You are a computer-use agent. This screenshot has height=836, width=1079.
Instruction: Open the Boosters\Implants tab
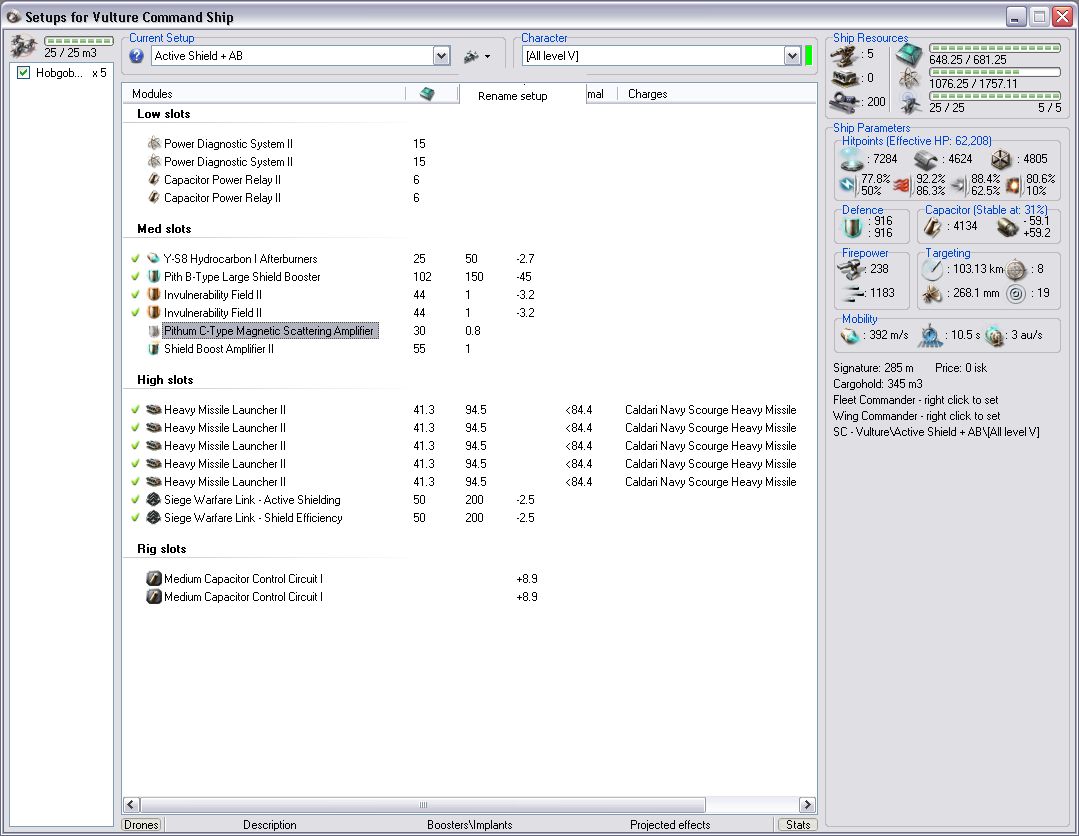(x=469, y=824)
